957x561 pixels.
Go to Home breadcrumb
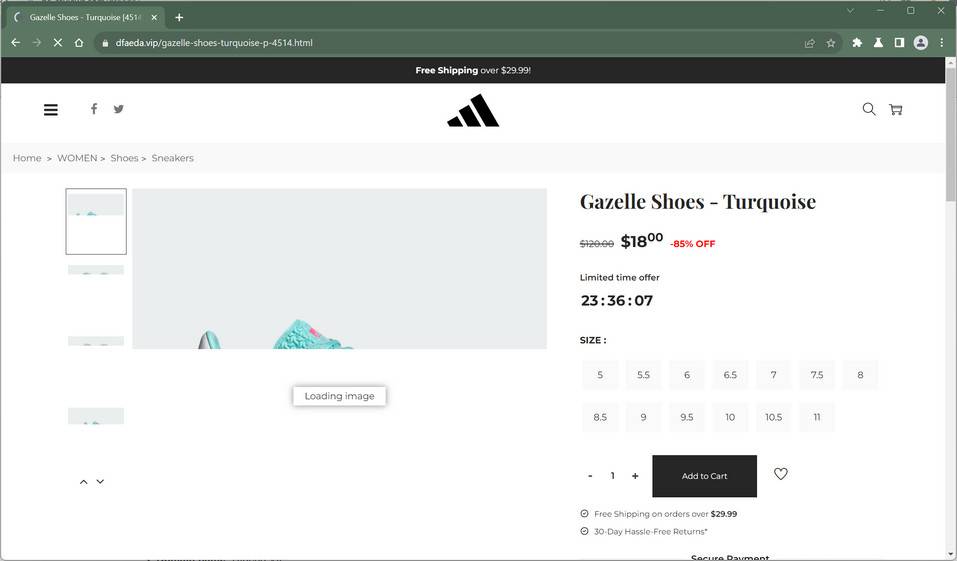pos(27,158)
